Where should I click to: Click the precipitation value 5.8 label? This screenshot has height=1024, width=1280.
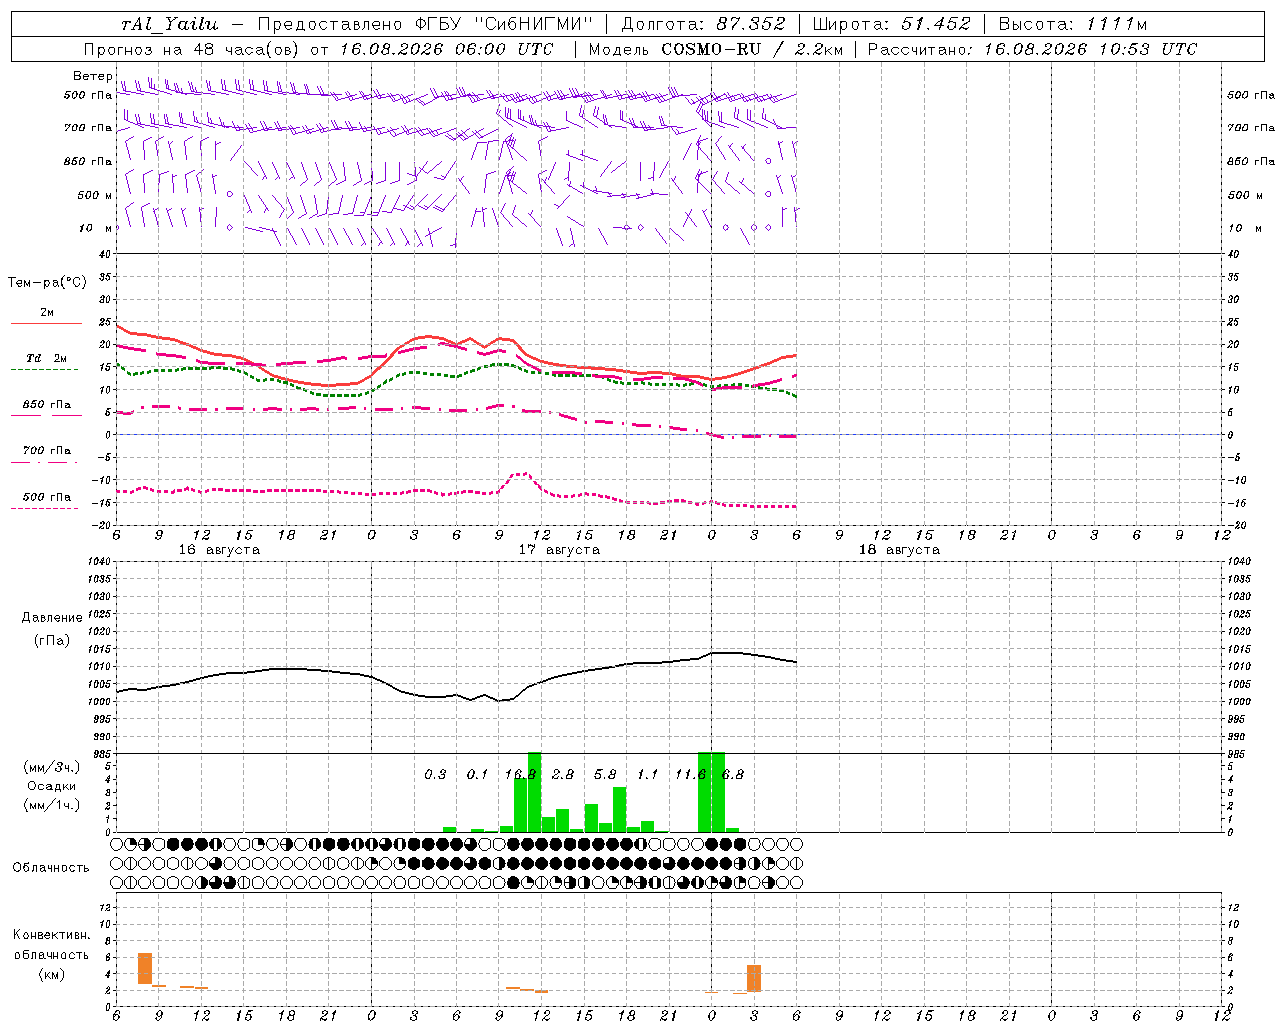pos(605,774)
